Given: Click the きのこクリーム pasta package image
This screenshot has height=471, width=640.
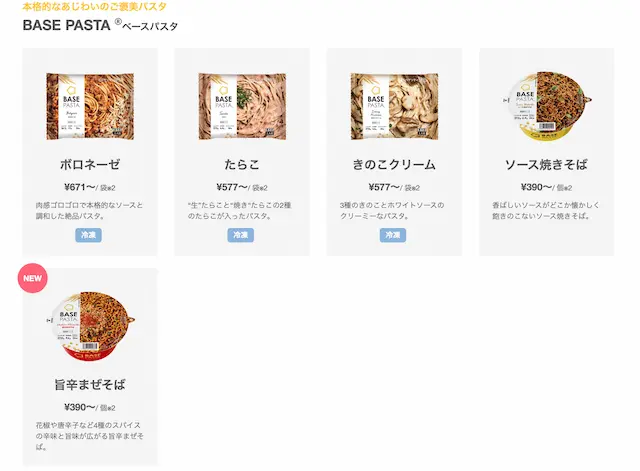Looking at the screenshot, I should [x=394, y=105].
